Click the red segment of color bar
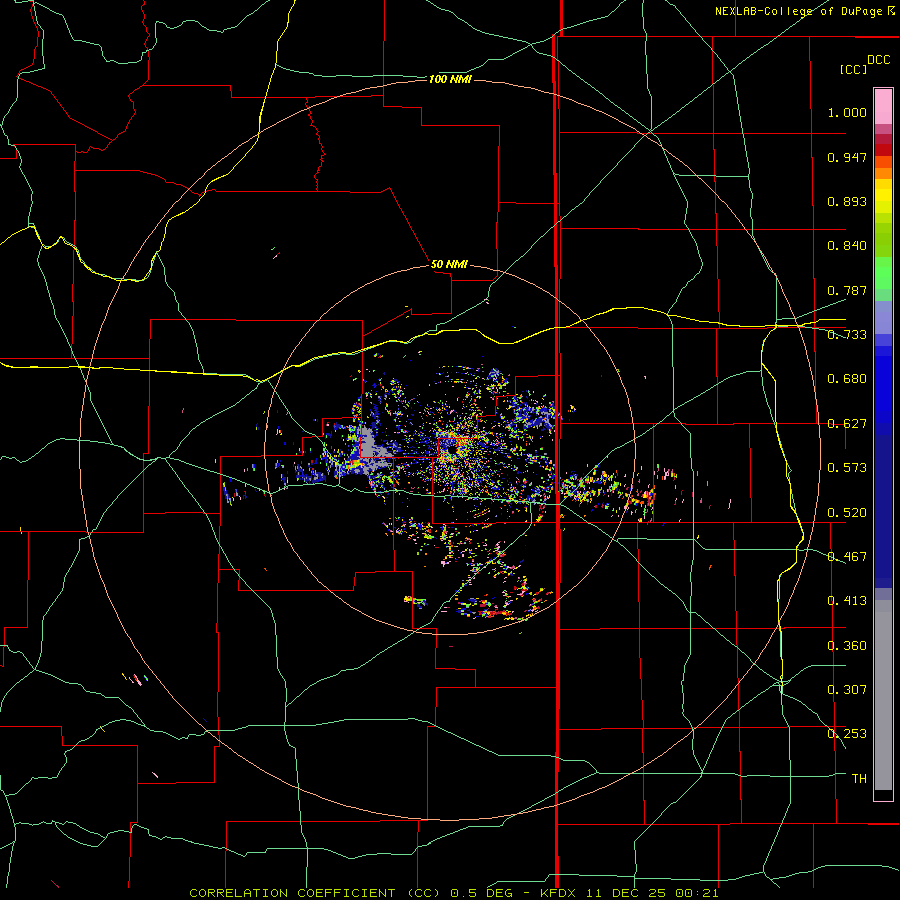This screenshot has height=900, width=900. click(883, 150)
